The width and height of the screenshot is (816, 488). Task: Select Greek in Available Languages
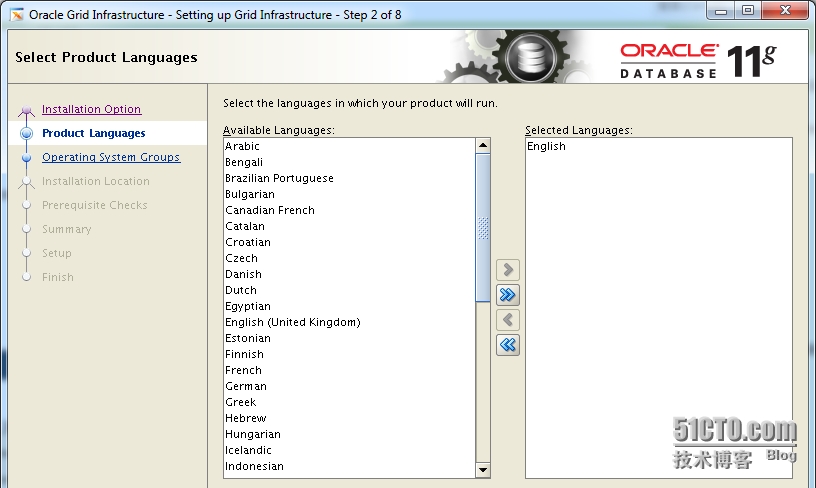pyautogui.click(x=349, y=402)
